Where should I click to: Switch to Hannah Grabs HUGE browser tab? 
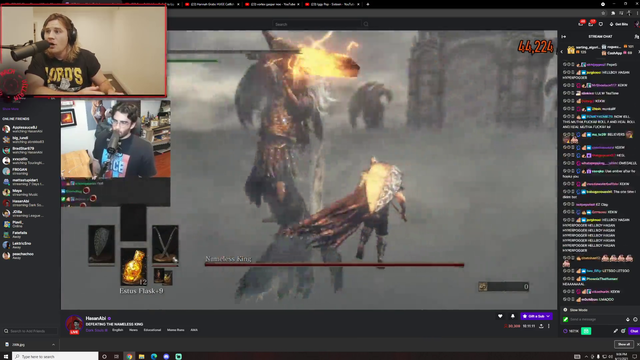[x=212, y=4]
